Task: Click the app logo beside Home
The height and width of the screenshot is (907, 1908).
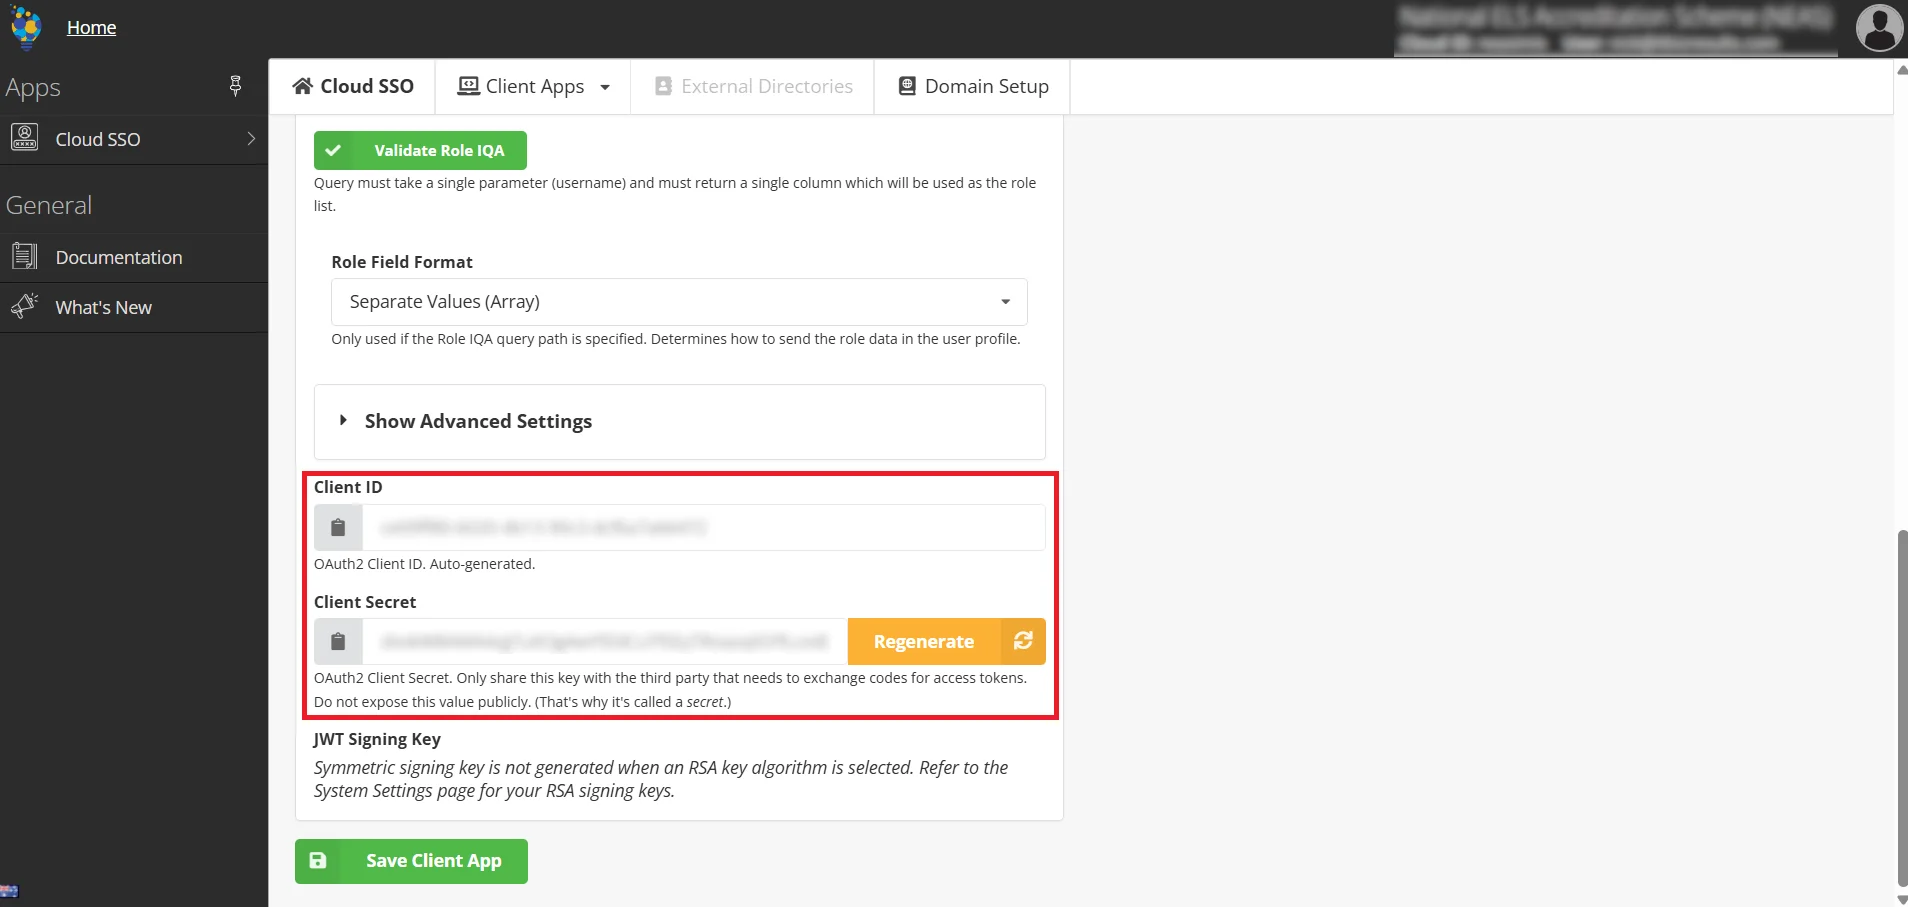Action: pos(25,27)
